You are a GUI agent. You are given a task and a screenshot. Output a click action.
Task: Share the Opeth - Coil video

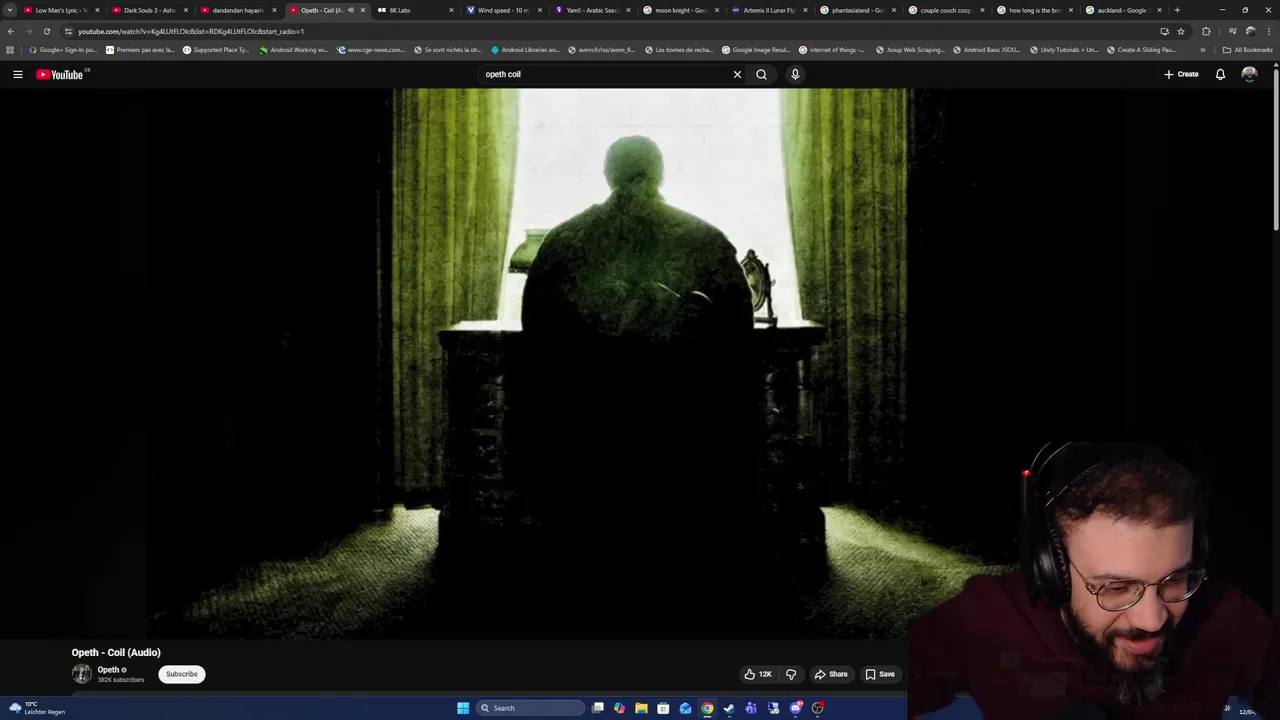click(x=831, y=674)
